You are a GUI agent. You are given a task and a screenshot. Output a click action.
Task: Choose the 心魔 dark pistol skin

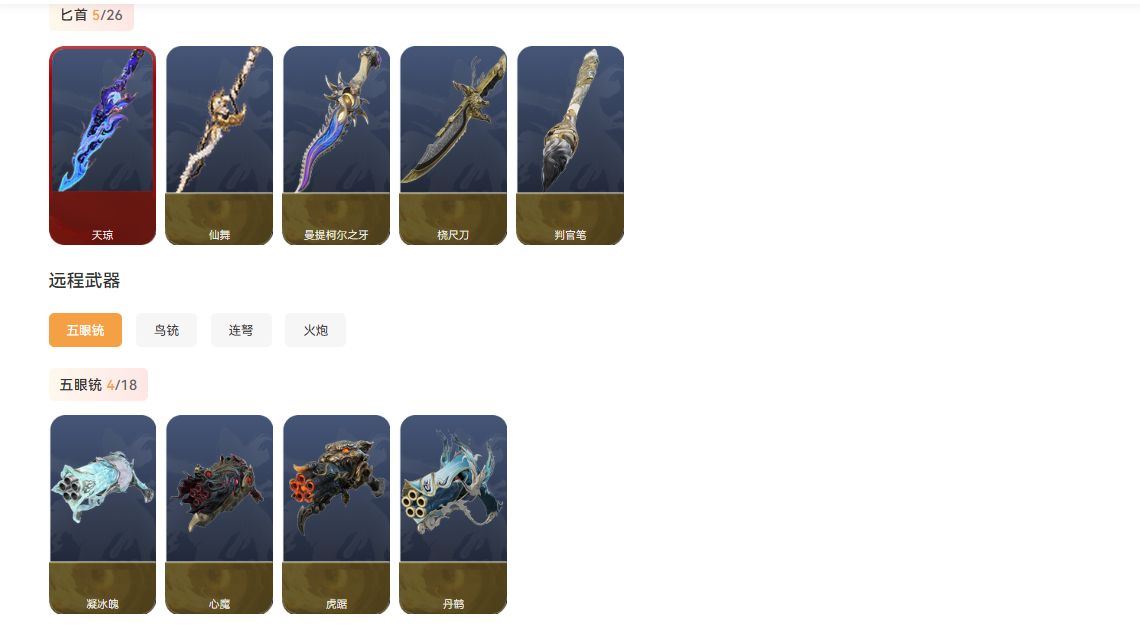[x=220, y=515]
